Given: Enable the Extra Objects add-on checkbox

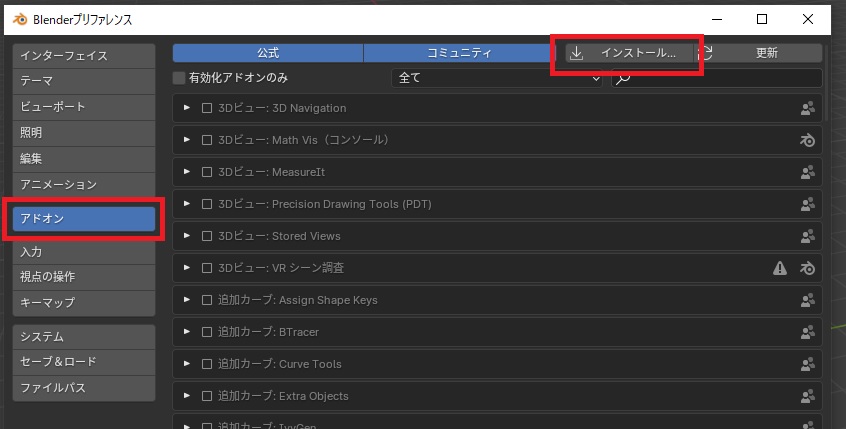Looking at the screenshot, I should click(x=207, y=396).
